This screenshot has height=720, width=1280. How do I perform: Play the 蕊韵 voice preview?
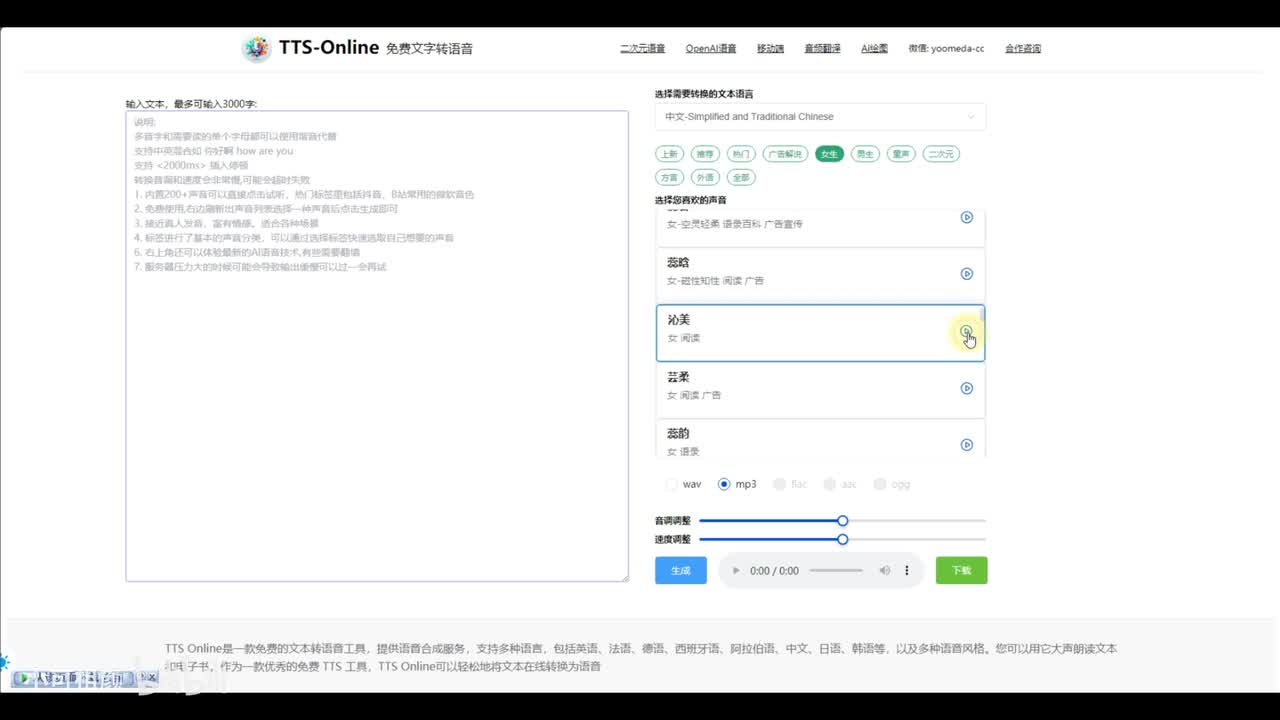click(x=966, y=445)
